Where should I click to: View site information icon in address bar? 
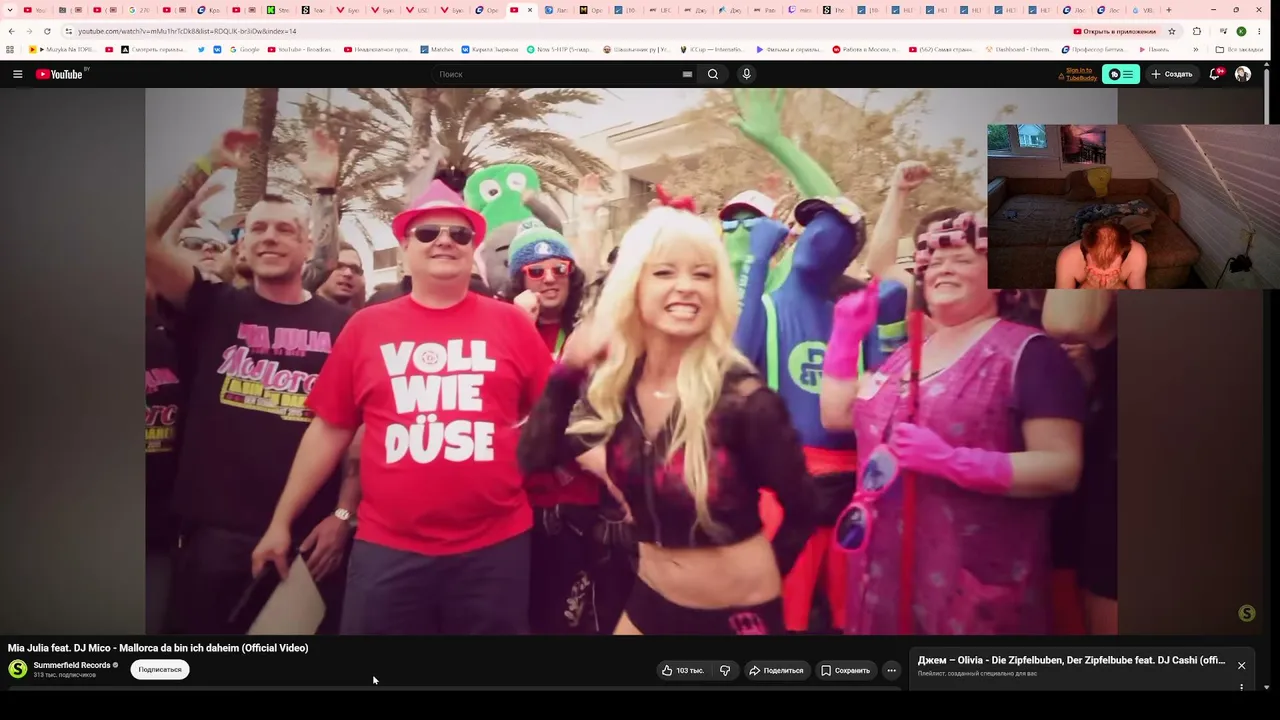(68, 31)
